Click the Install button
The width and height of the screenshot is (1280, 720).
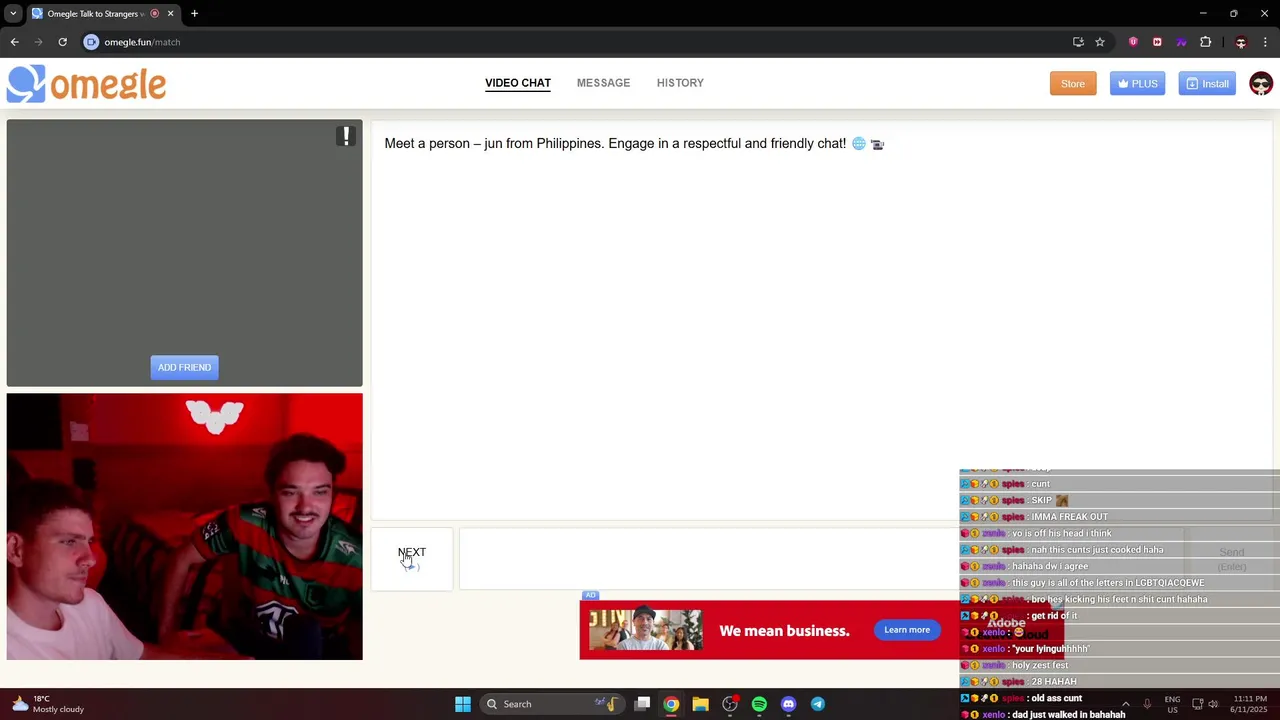point(1207,84)
